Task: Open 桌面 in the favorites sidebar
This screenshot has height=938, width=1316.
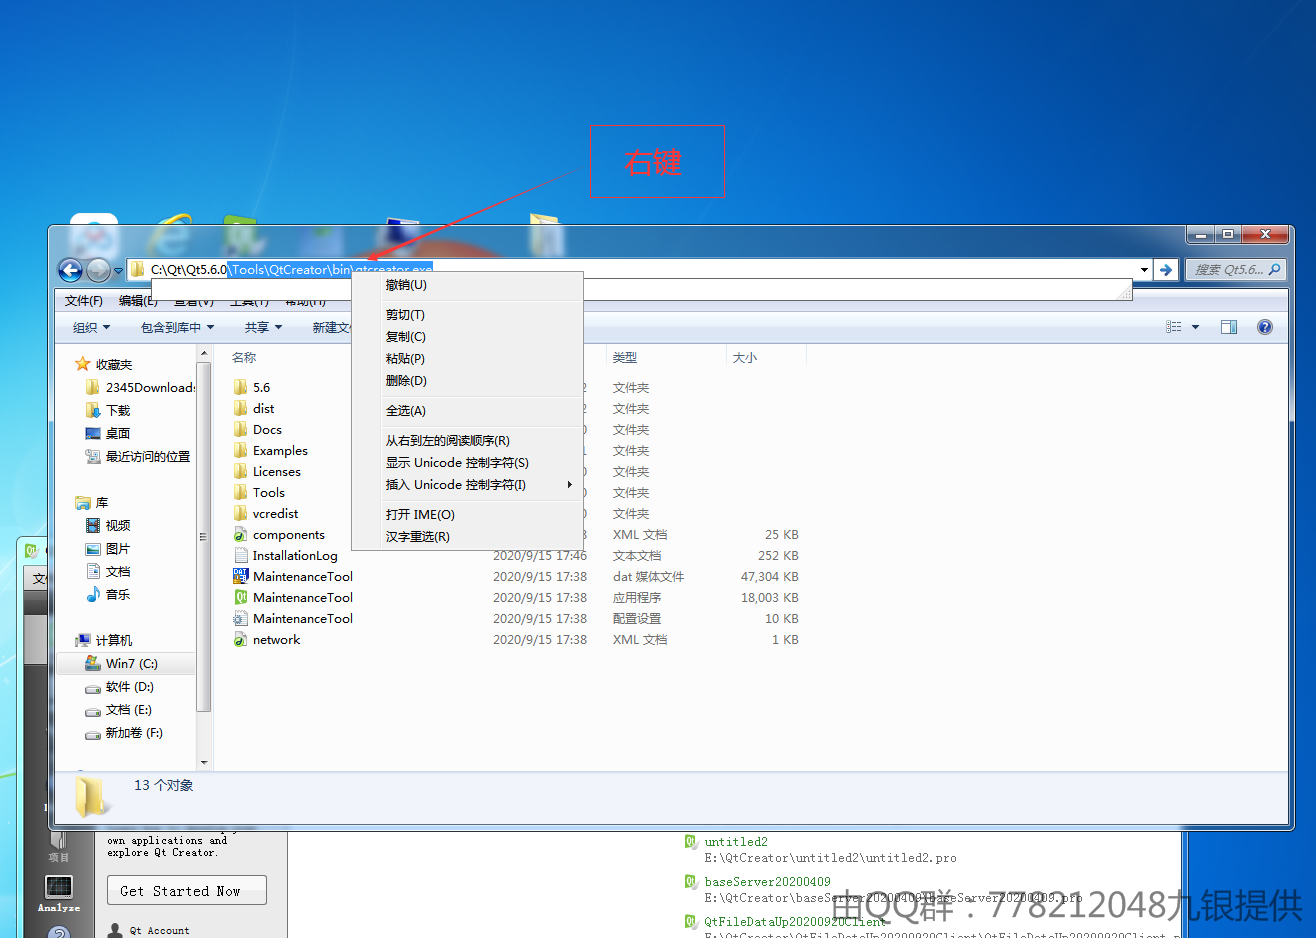Action: coord(108,434)
